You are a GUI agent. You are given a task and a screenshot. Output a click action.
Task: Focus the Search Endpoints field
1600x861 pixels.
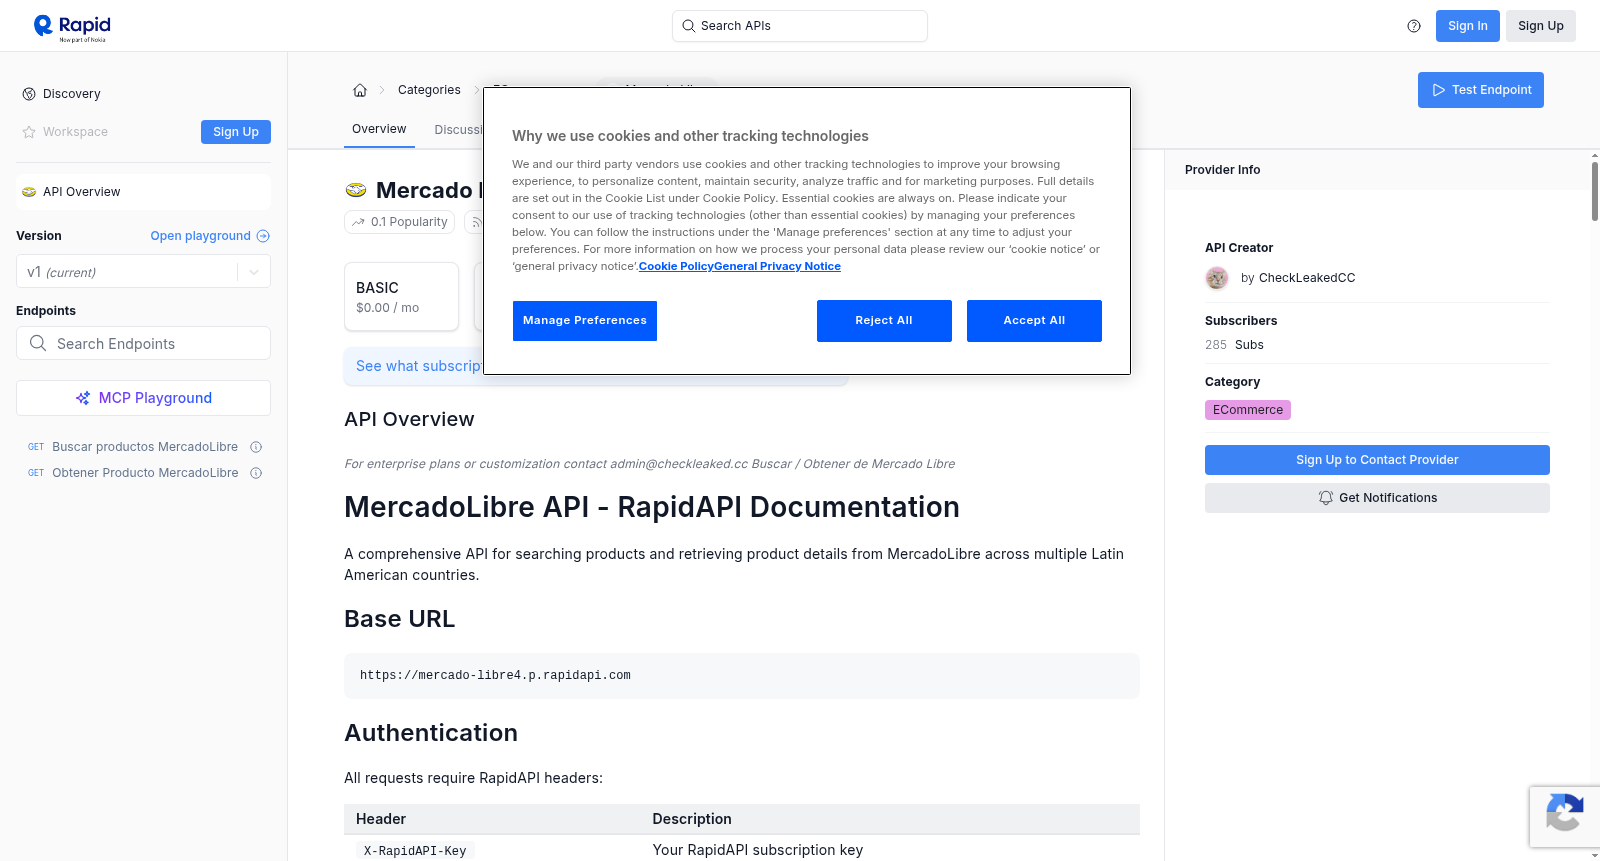point(143,343)
